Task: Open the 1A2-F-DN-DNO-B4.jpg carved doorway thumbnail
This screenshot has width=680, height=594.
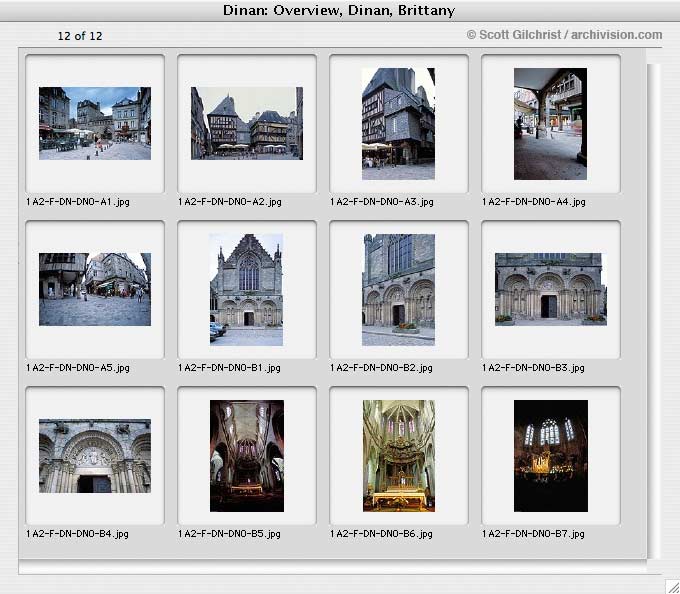Action: coord(95,456)
